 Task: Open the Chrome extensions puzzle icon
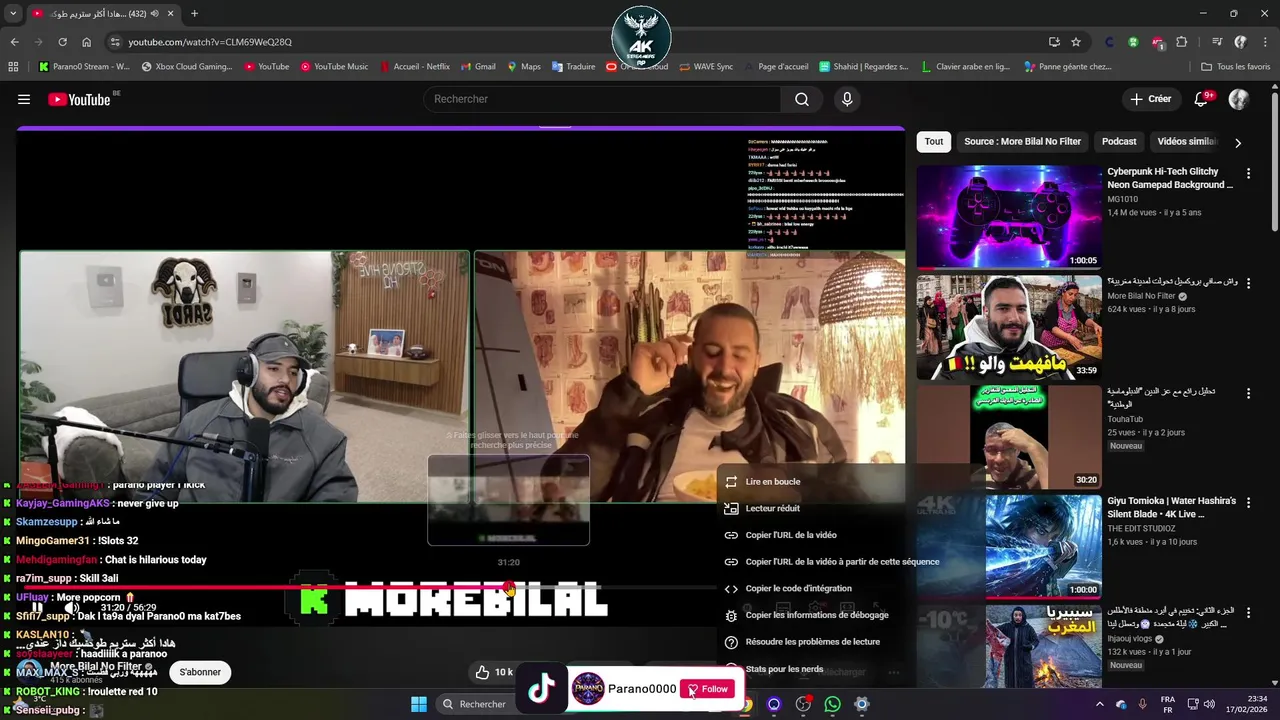[1182, 42]
